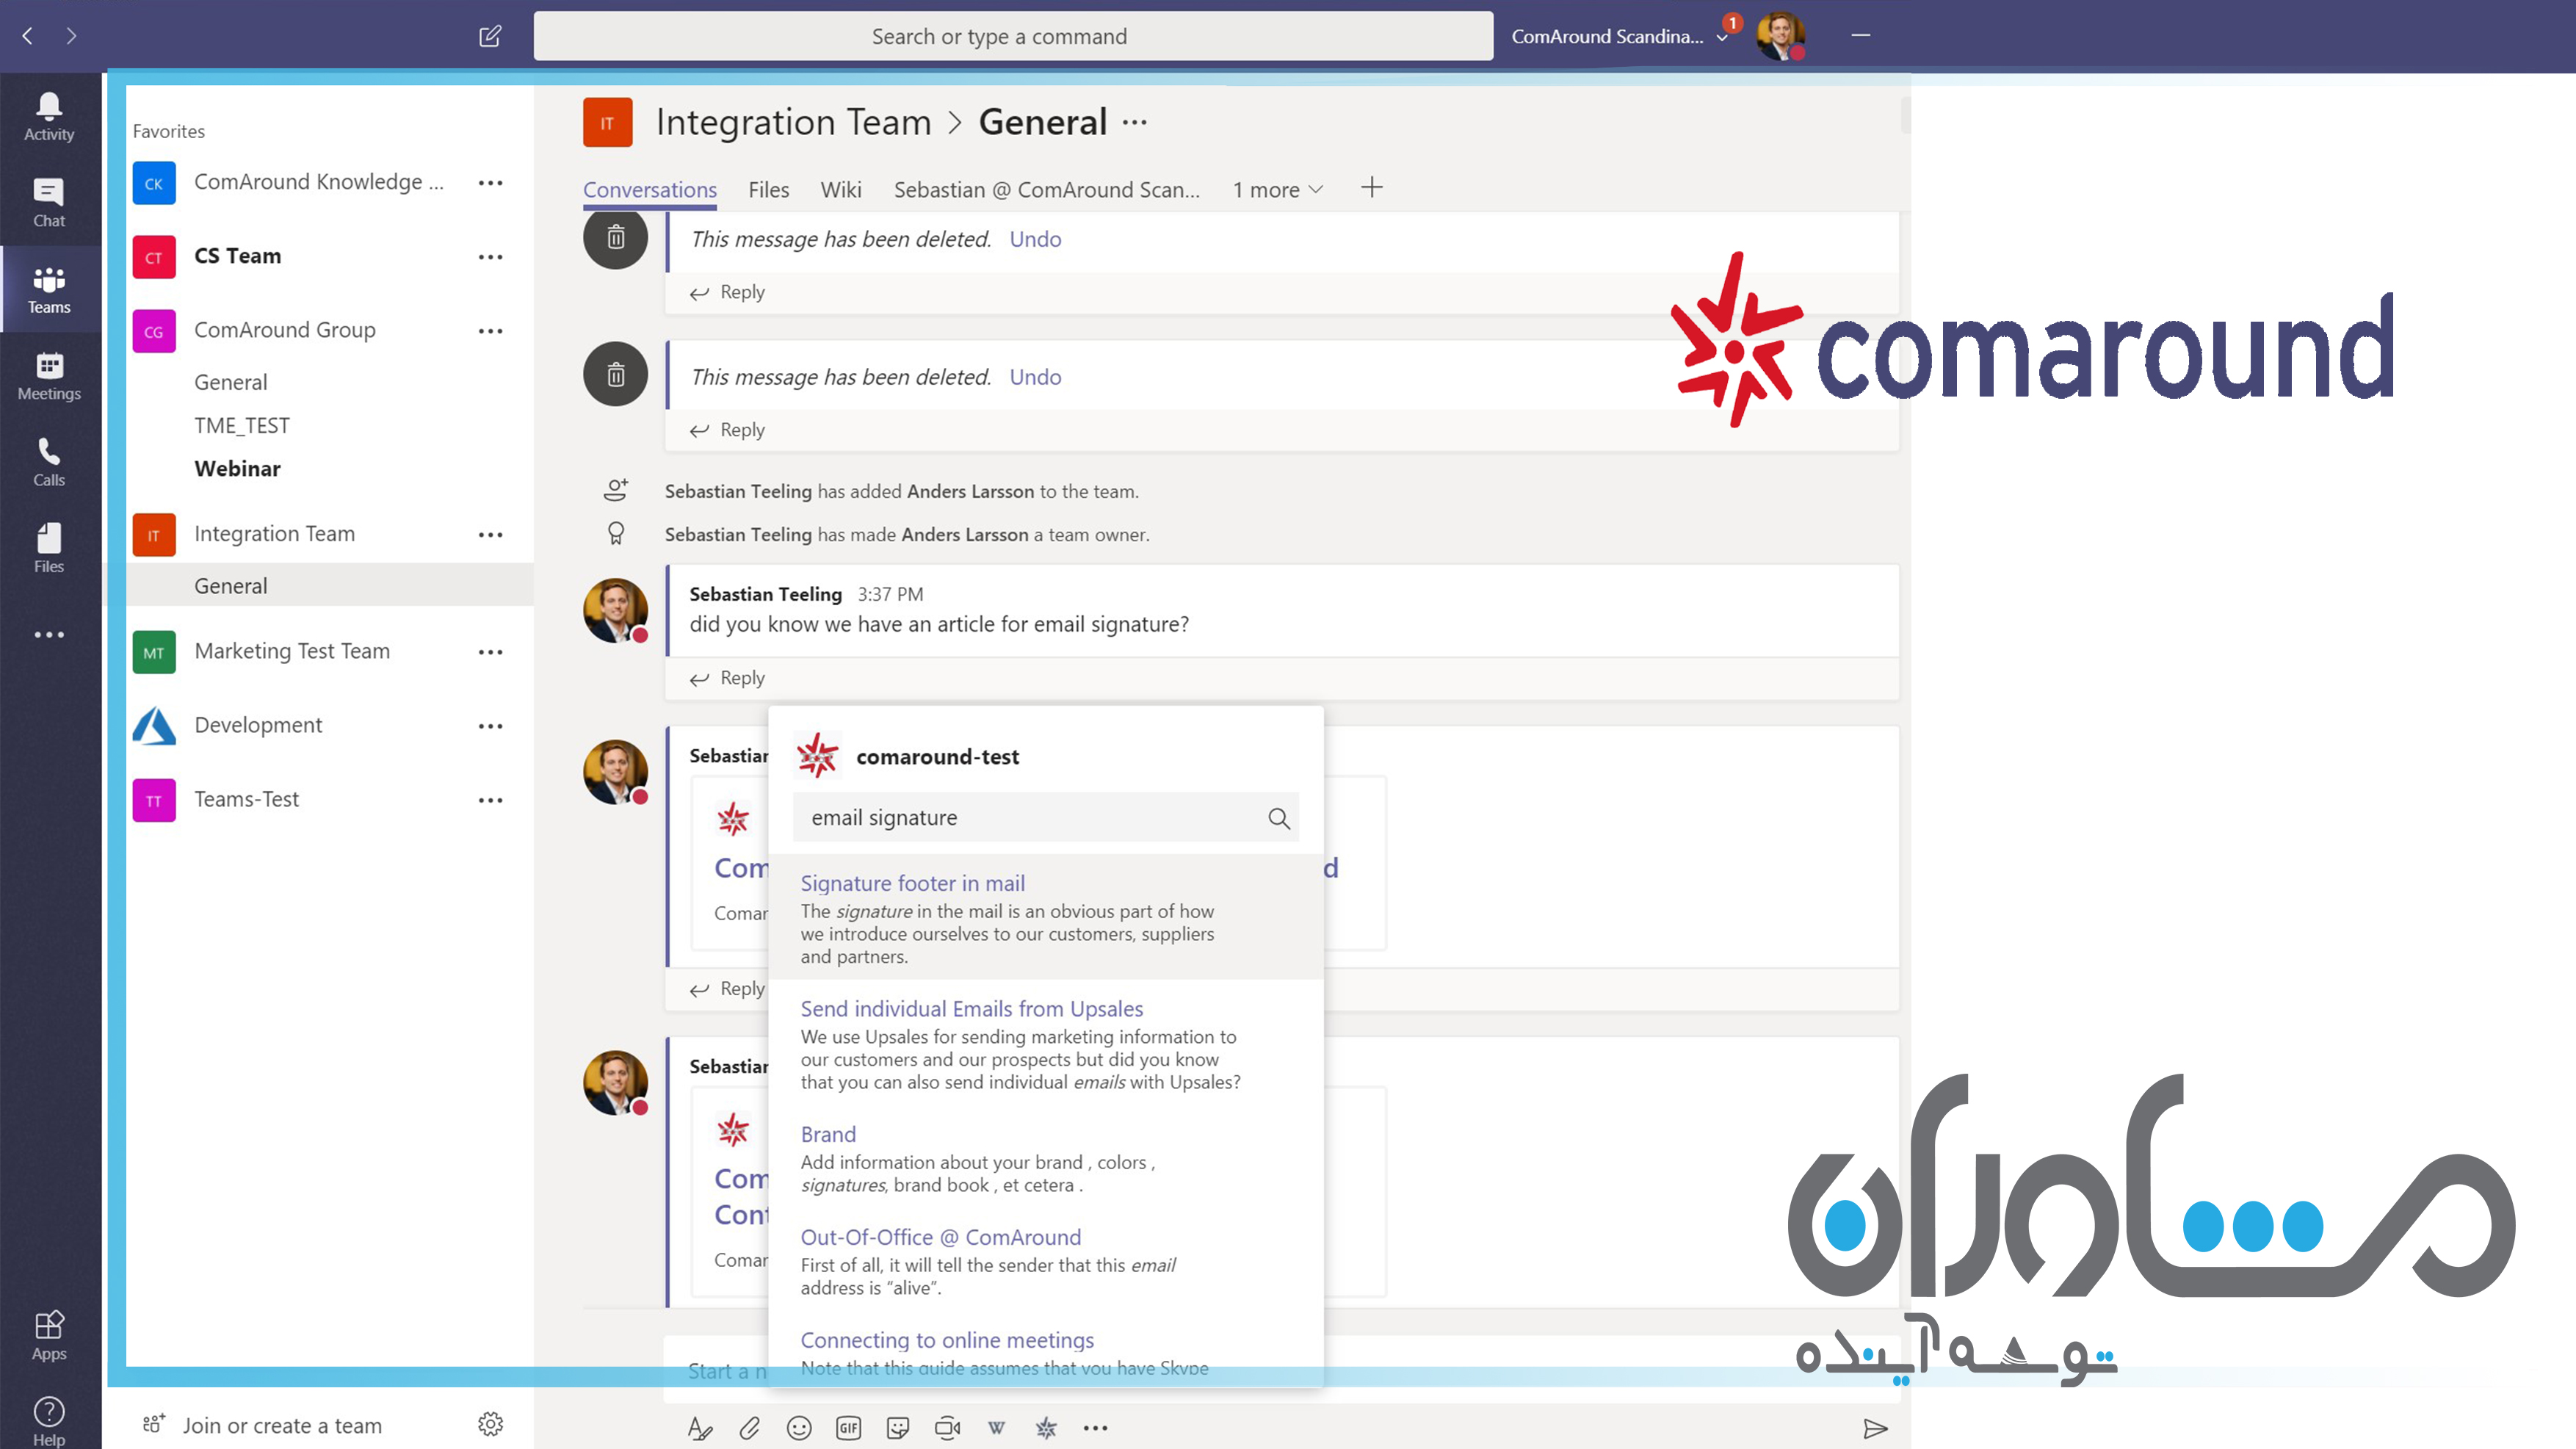Viewport: 2576px width, 1449px height.
Task: Click Undo on first deleted message
Action: tap(1033, 237)
